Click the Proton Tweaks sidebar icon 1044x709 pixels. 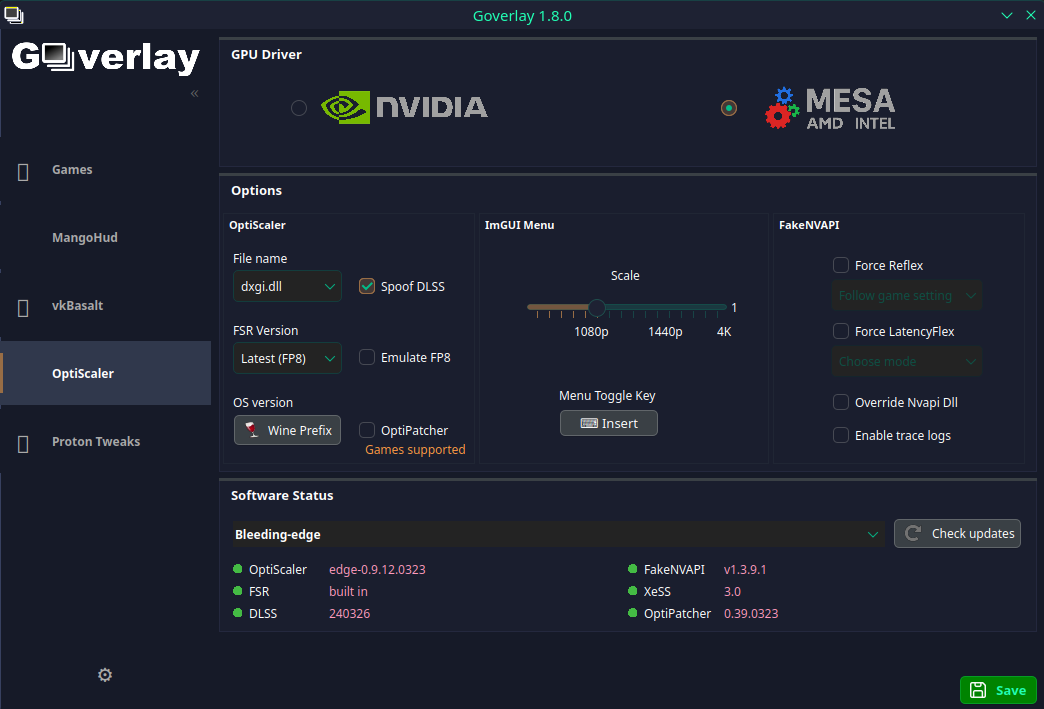(23, 444)
